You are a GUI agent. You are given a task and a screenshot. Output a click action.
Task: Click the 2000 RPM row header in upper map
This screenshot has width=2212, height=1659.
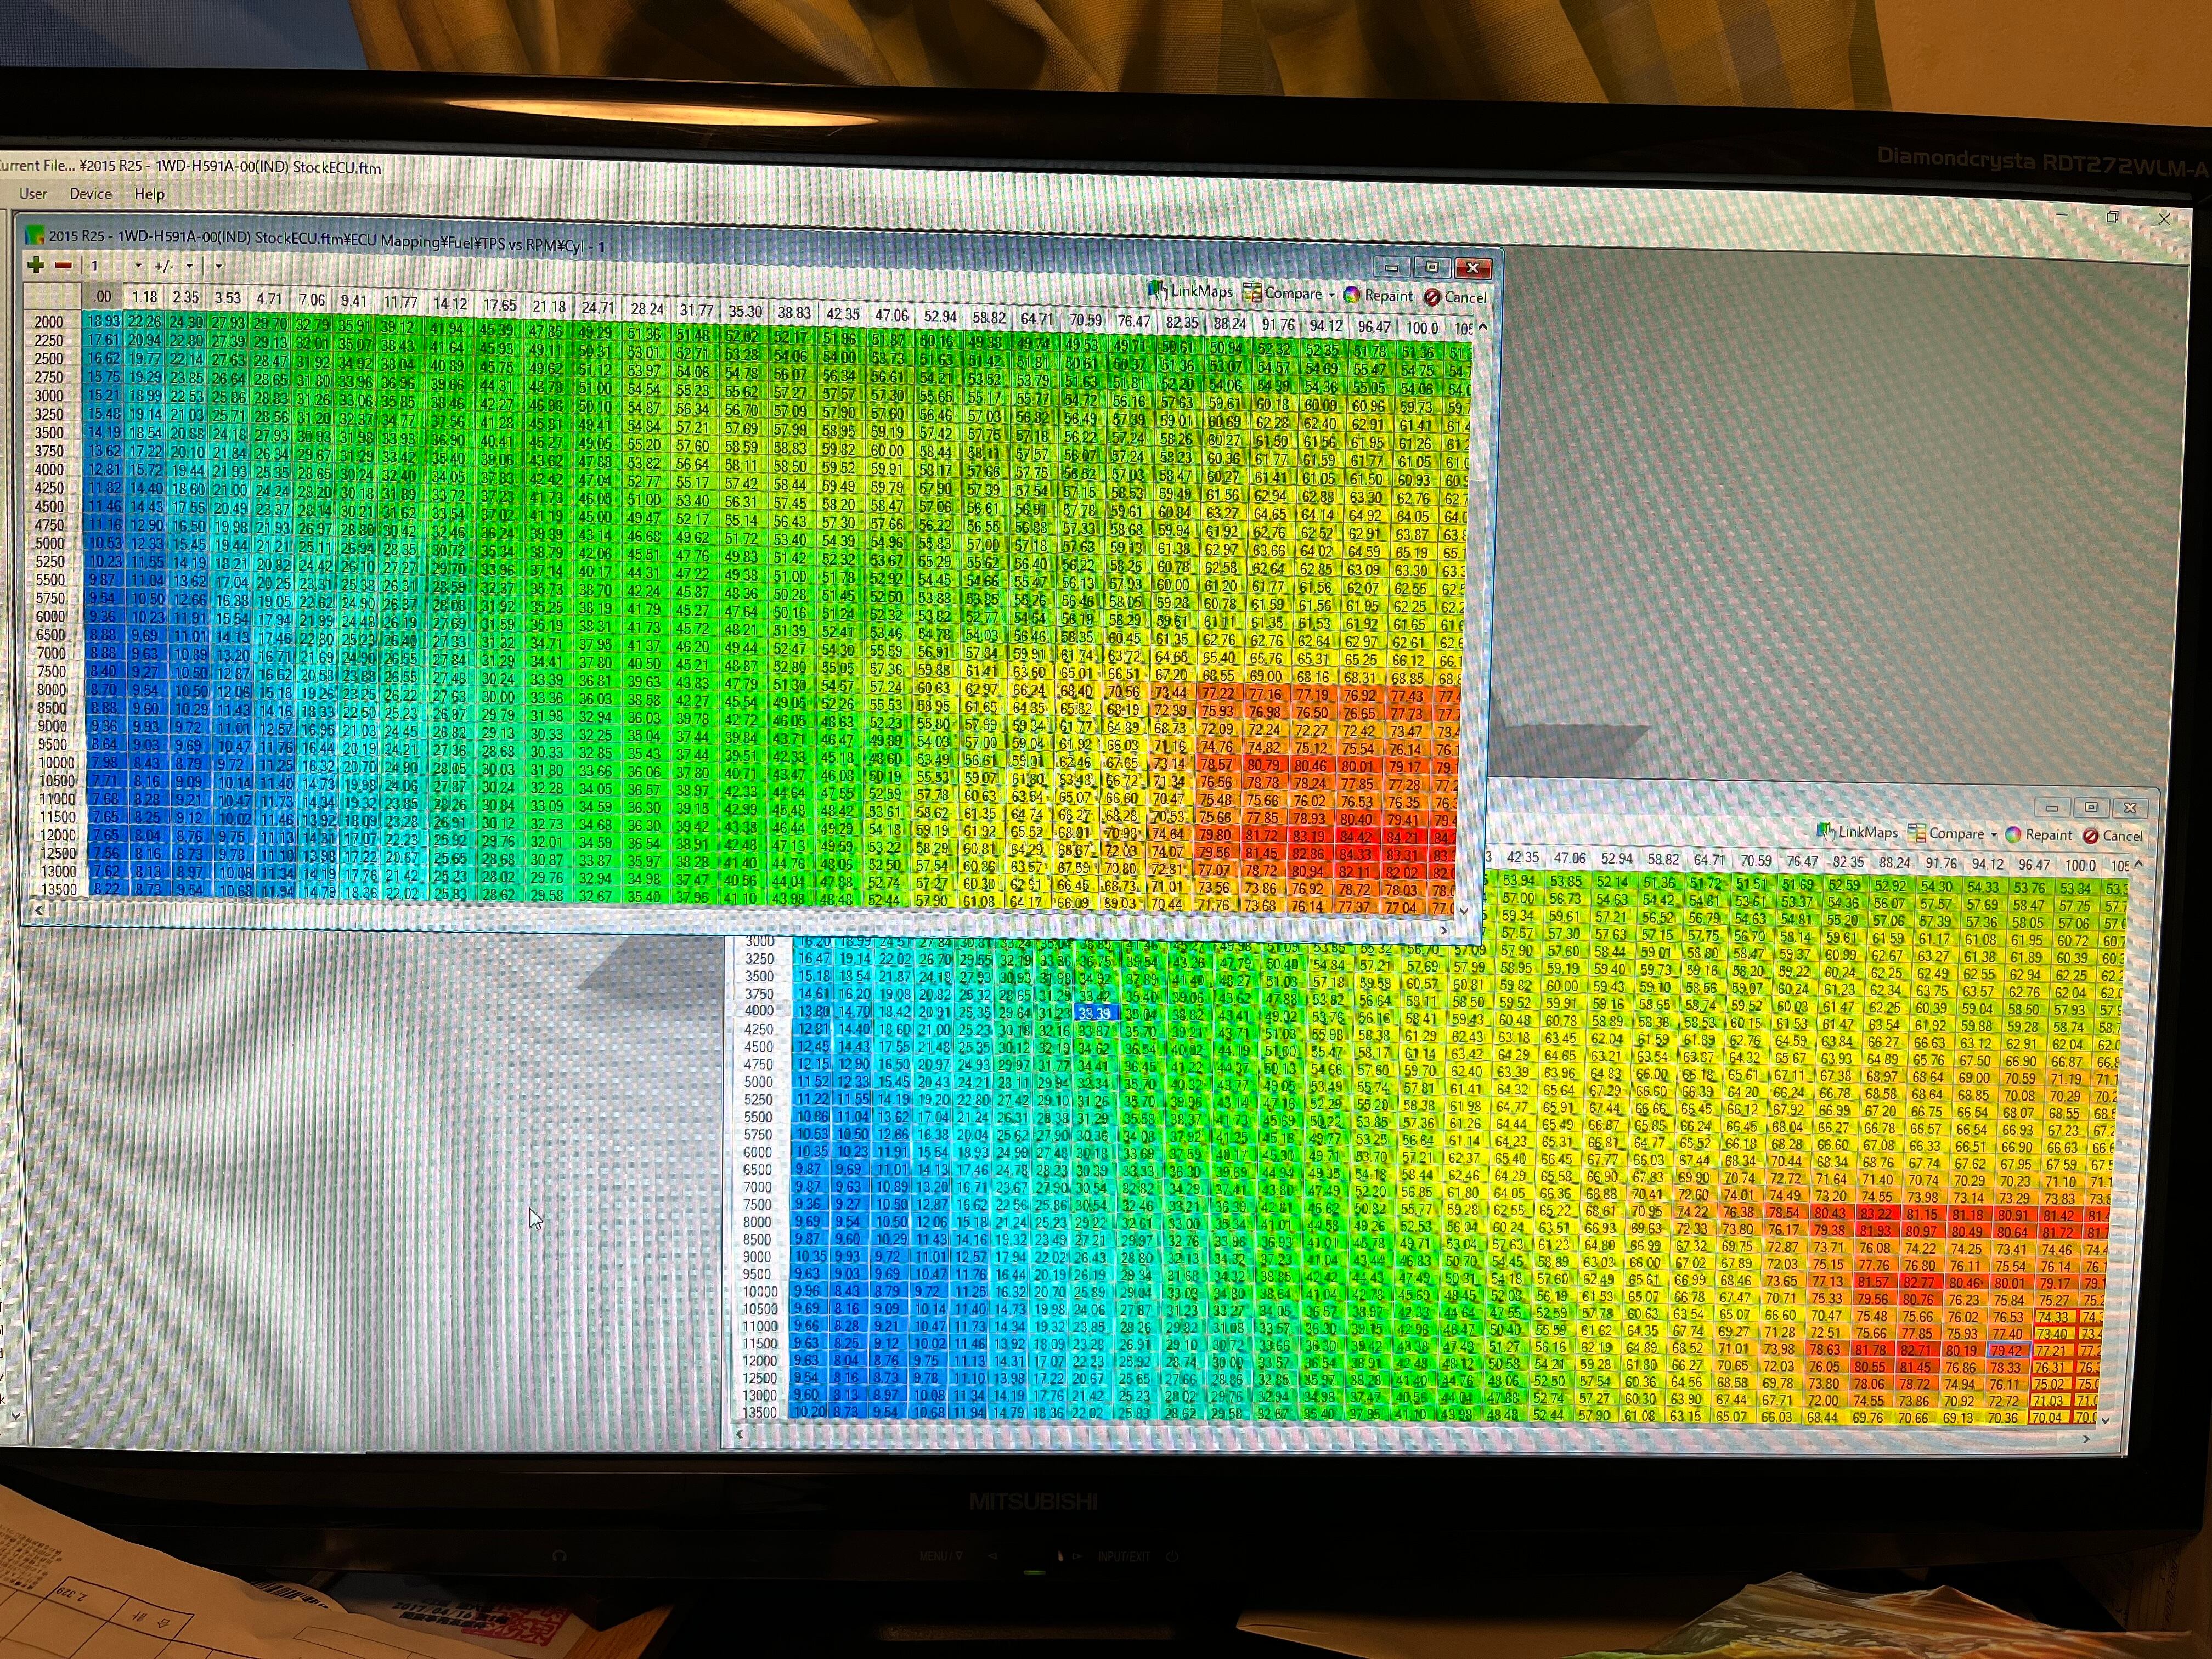click(49, 321)
